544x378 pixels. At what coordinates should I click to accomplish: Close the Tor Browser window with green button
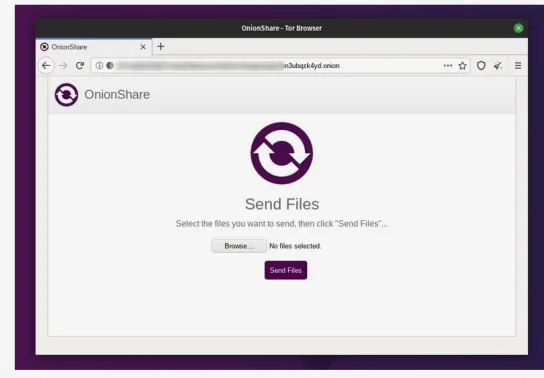point(519,28)
